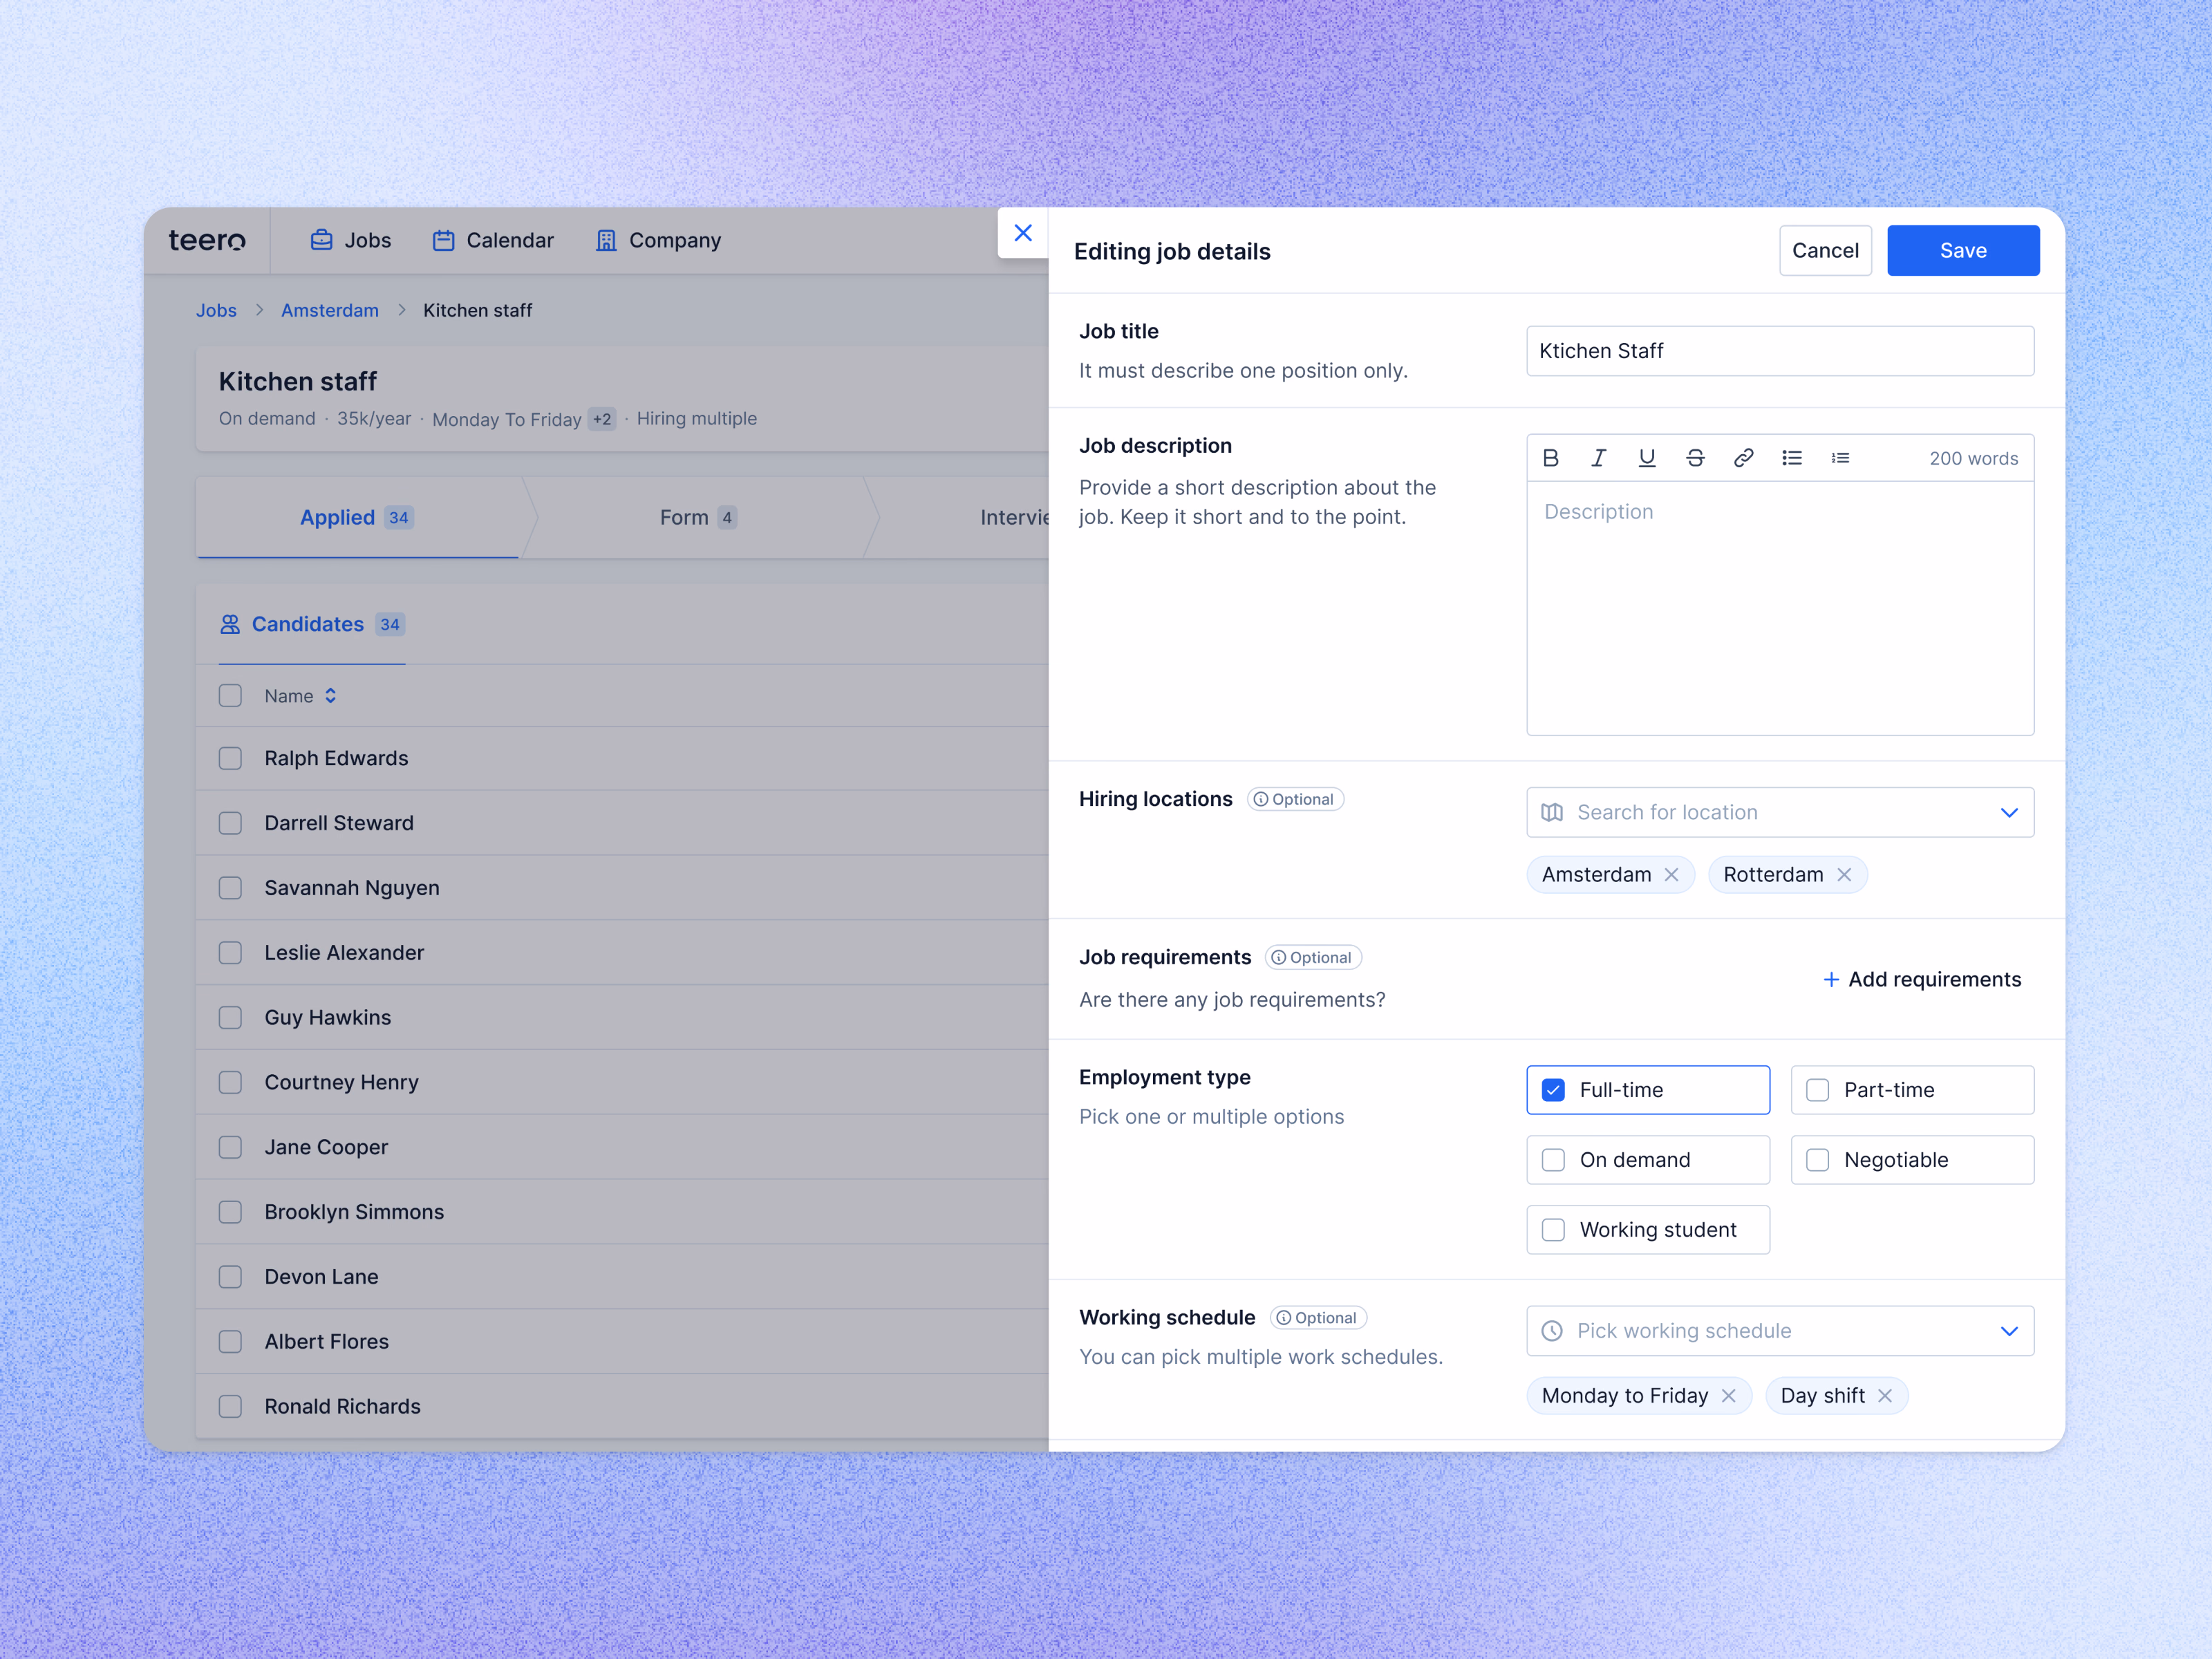Open the Company navigation item
Image resolution: width=2212 pixels, height=1659 pixels.
658,240
